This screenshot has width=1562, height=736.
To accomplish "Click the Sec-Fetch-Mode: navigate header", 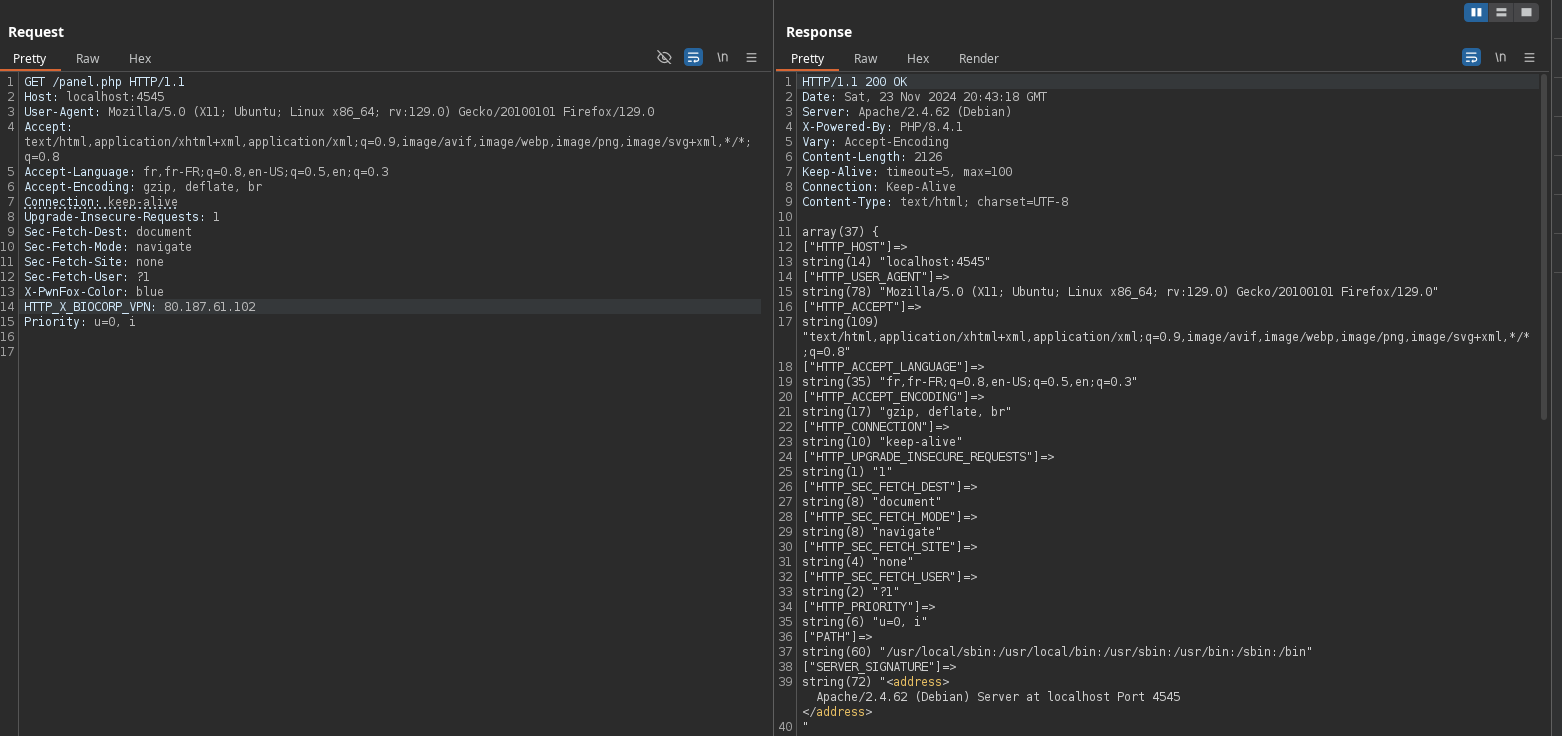I will coord(108,247).
